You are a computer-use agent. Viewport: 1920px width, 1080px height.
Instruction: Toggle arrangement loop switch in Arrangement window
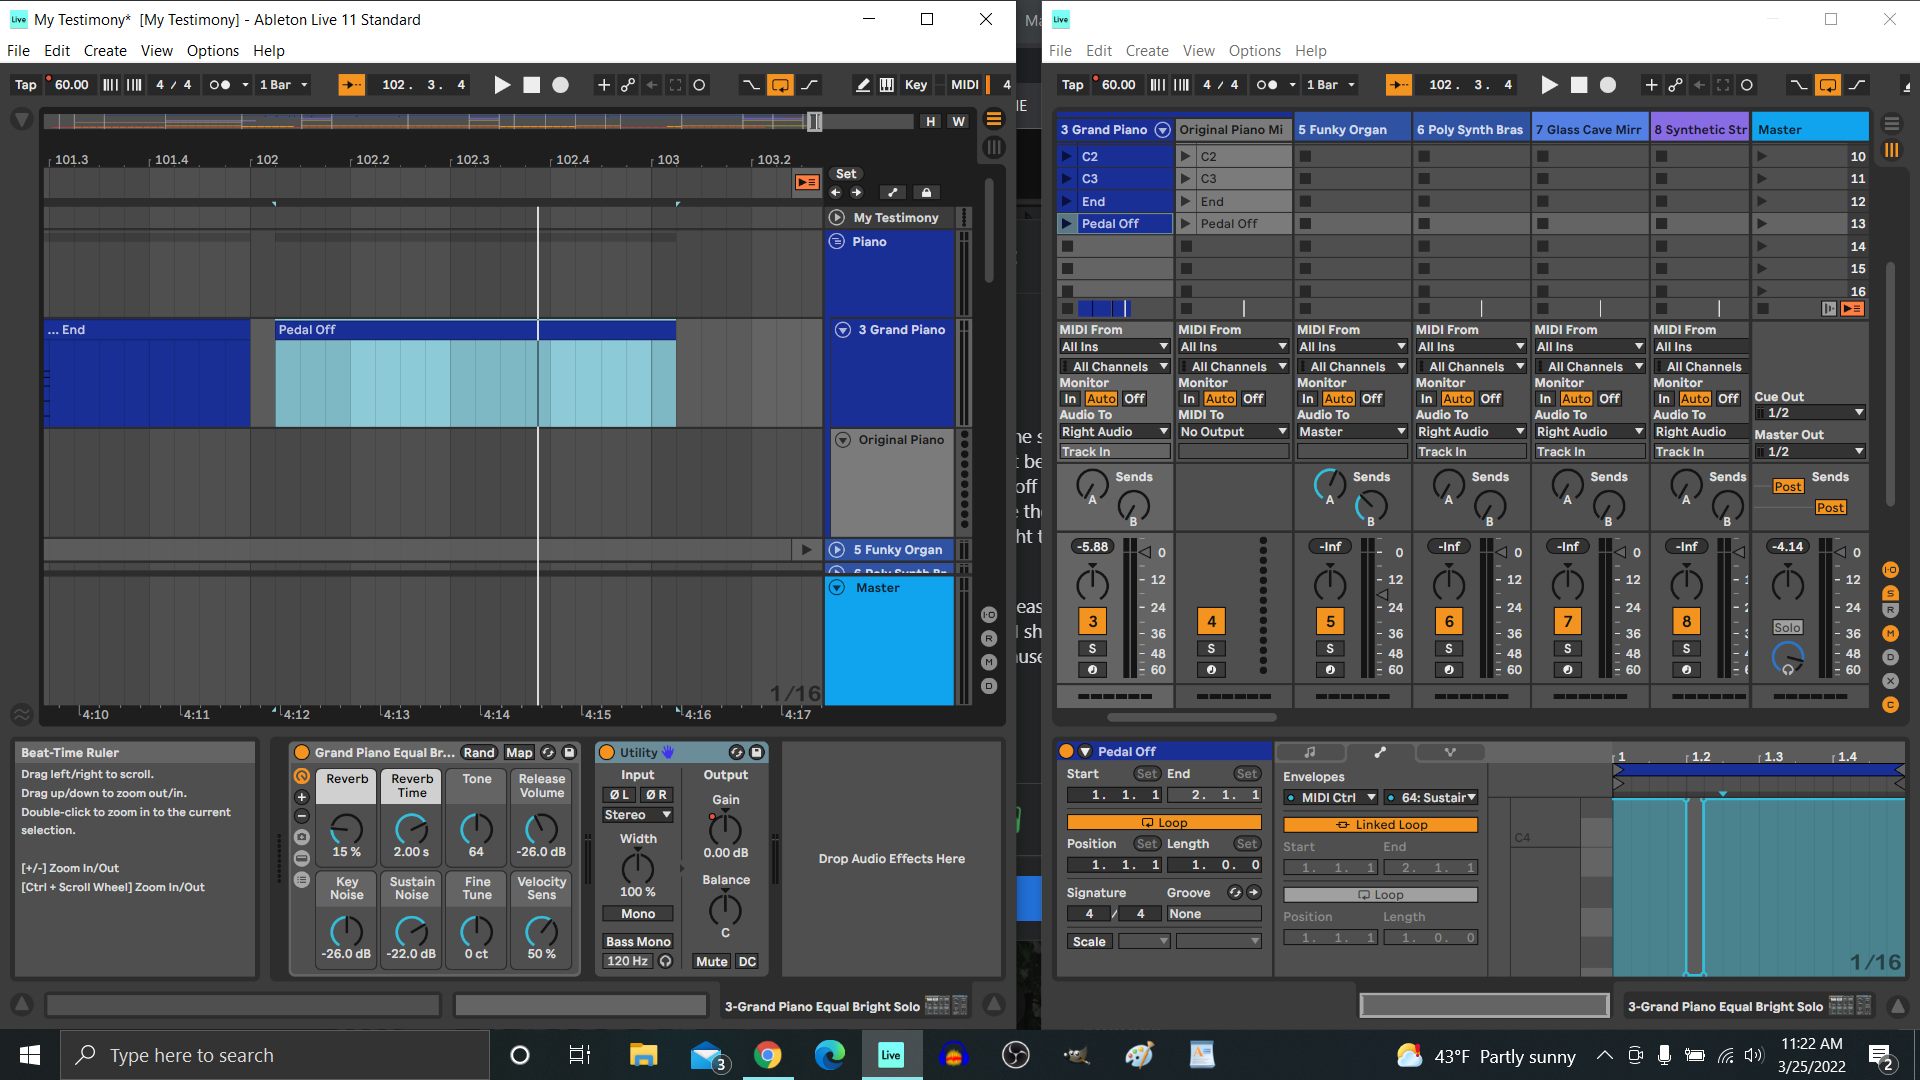click(x=780, y=85)
